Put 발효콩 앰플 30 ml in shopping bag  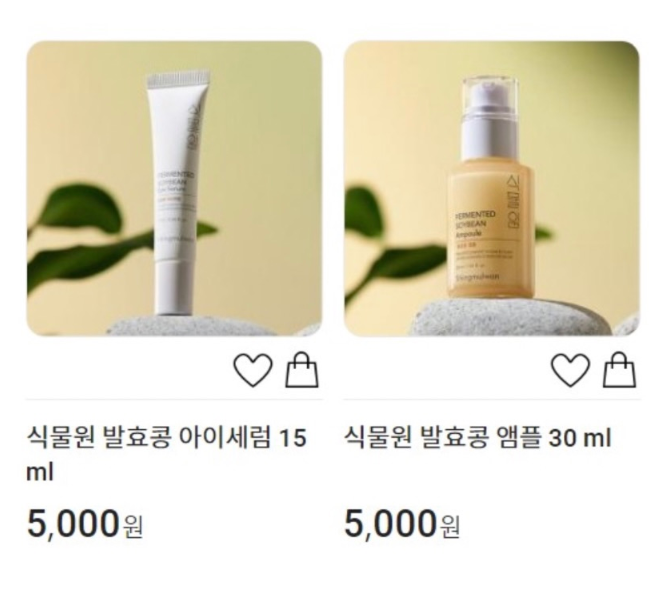point(620,370)
